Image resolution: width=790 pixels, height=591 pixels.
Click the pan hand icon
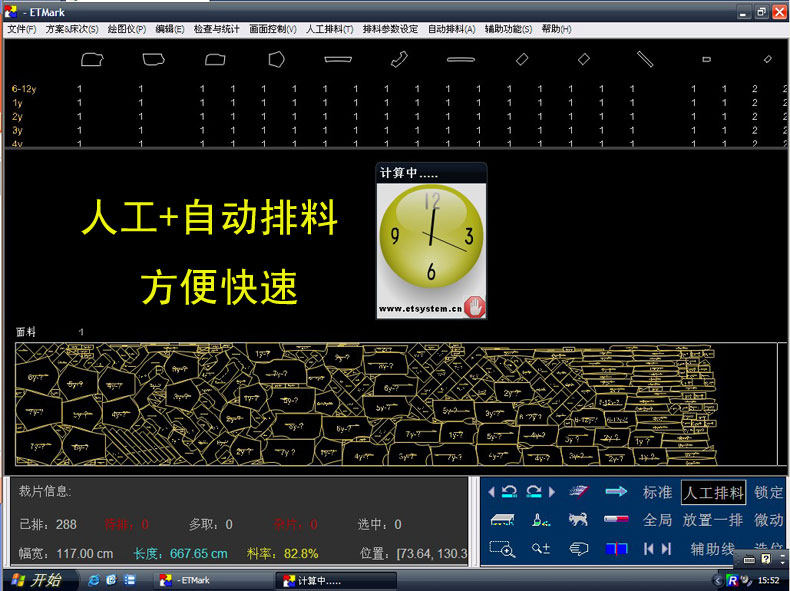578,548
